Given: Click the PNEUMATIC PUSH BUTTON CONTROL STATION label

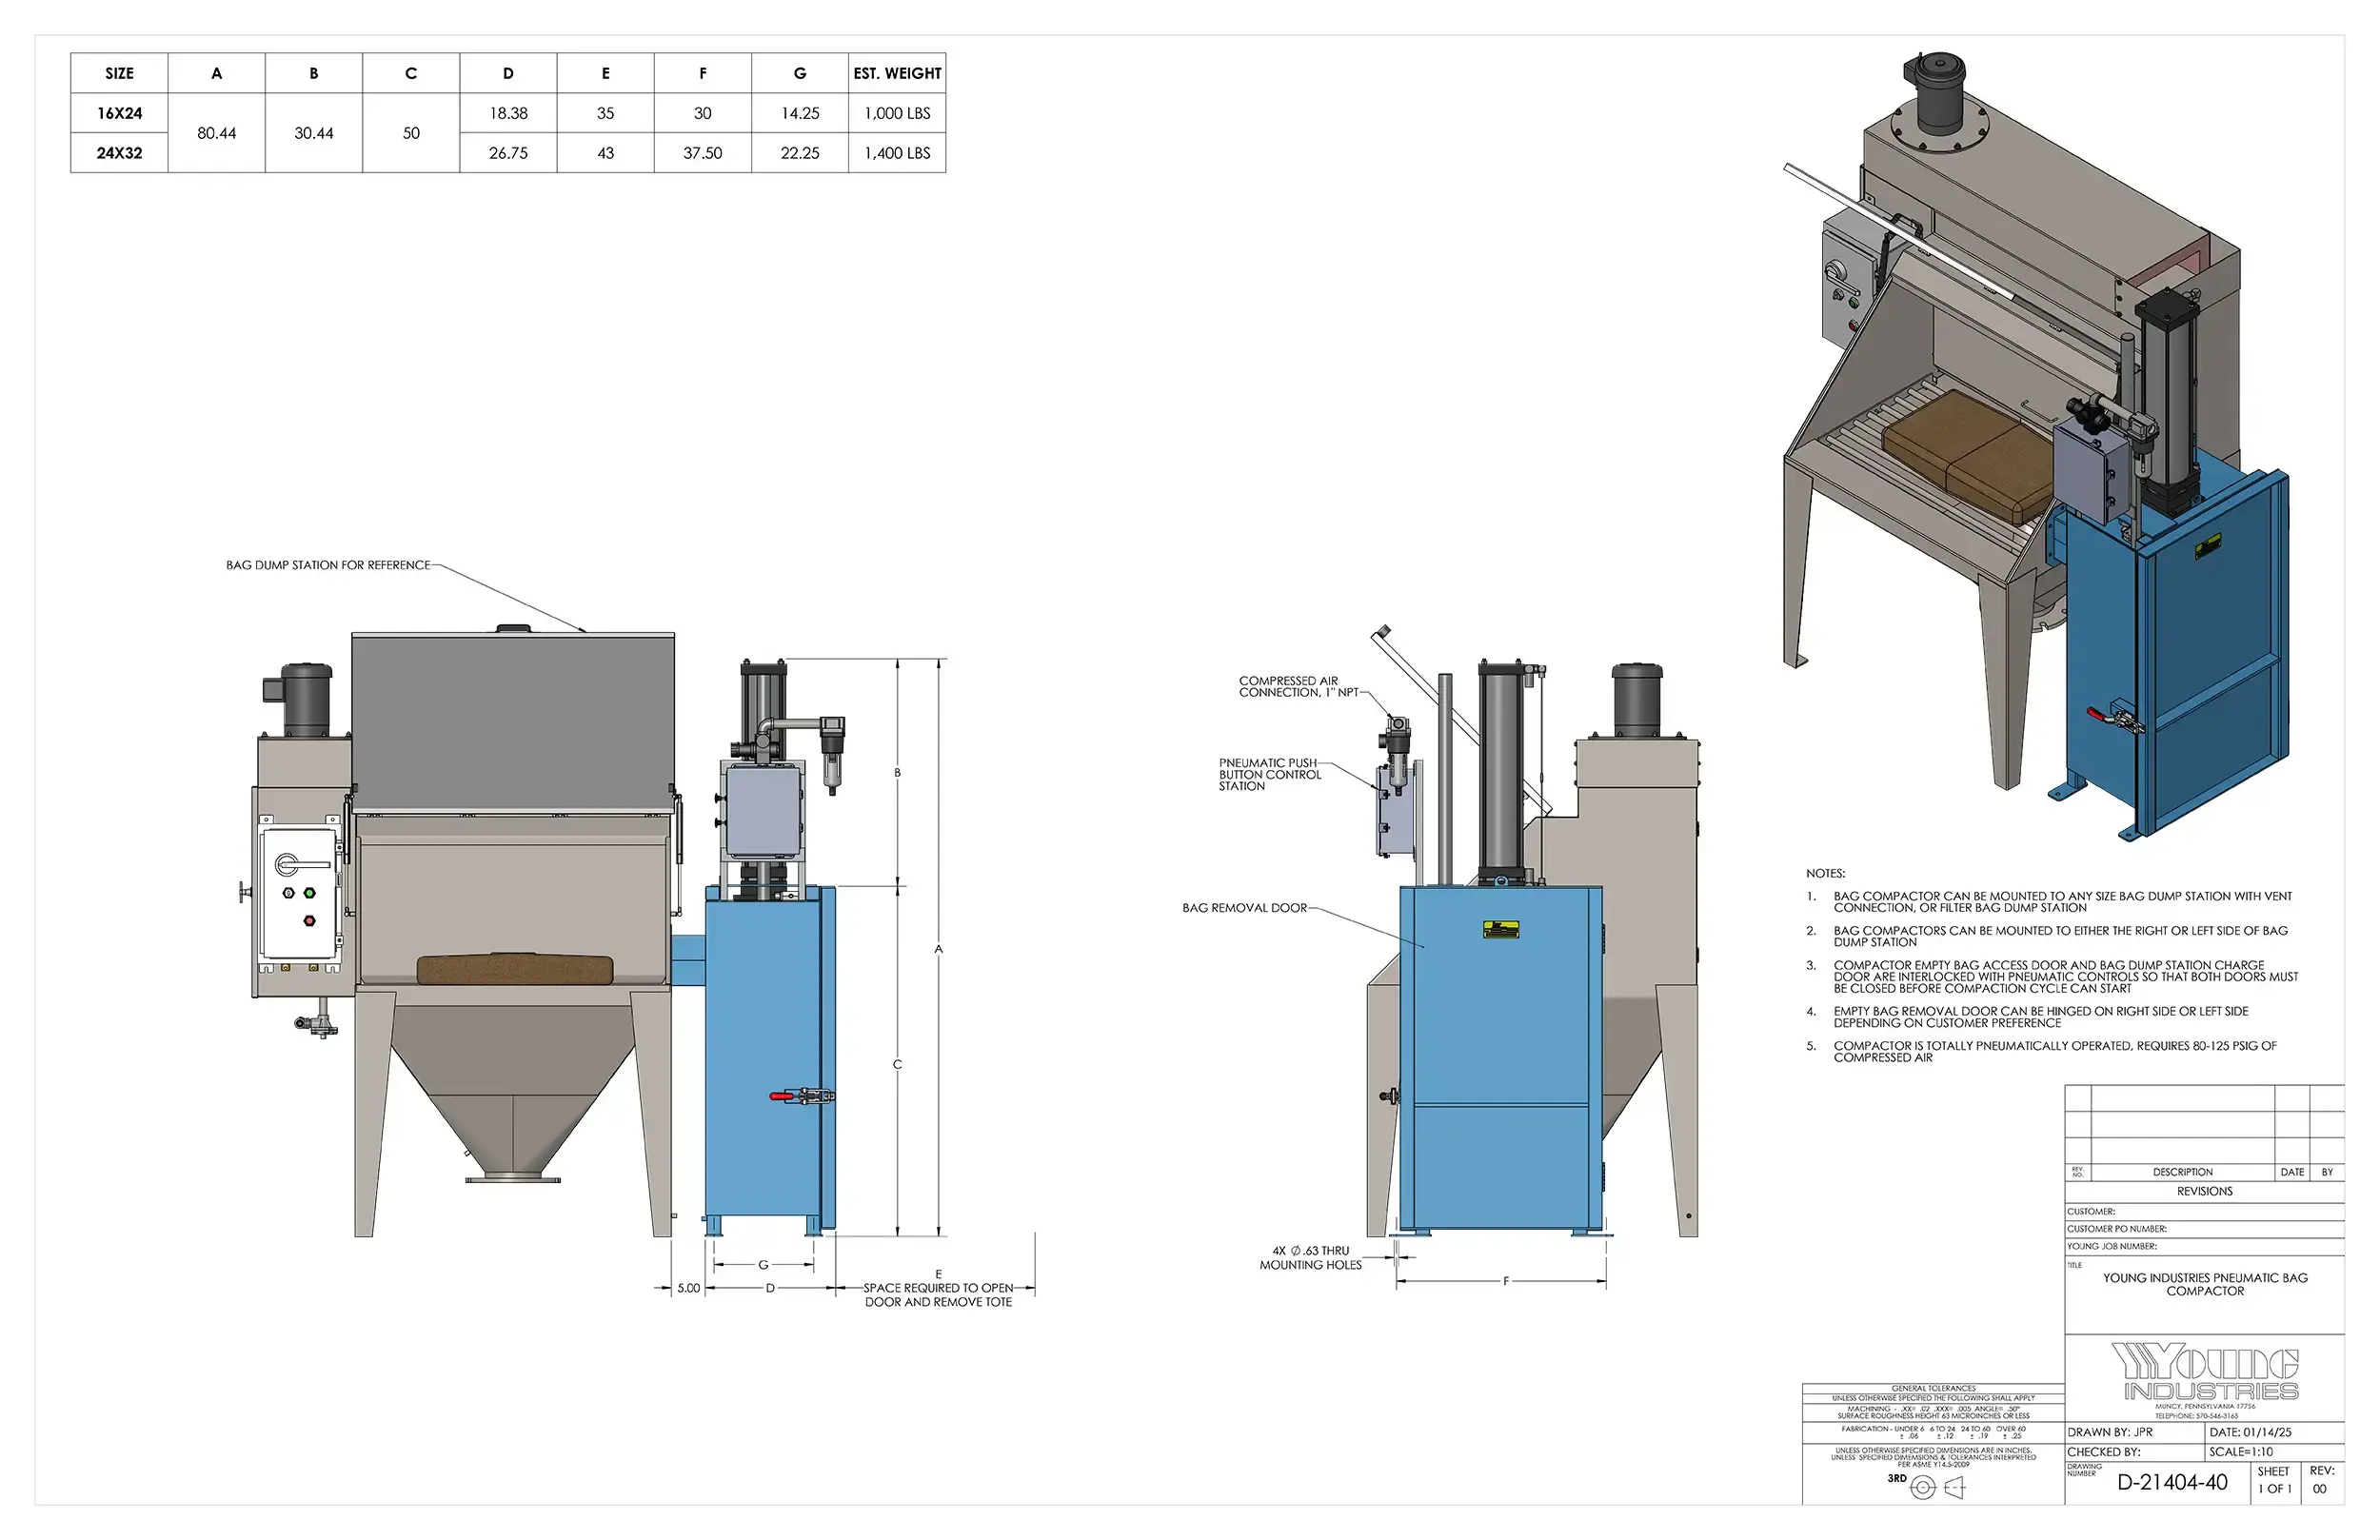Looking at the screenshot, I should click(x=1270, y=774).
